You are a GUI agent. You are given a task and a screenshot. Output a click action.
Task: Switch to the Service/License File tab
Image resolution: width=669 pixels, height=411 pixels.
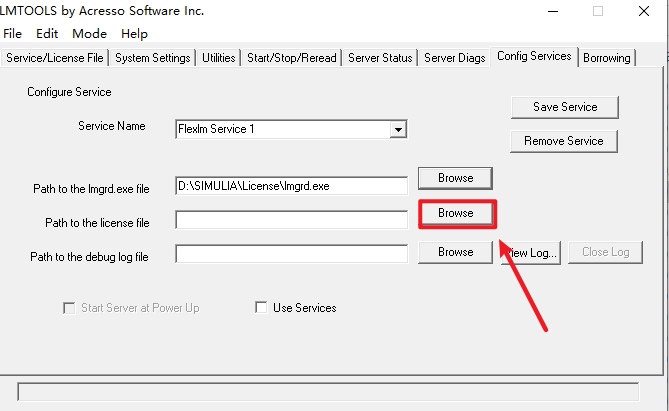point(54,58)
